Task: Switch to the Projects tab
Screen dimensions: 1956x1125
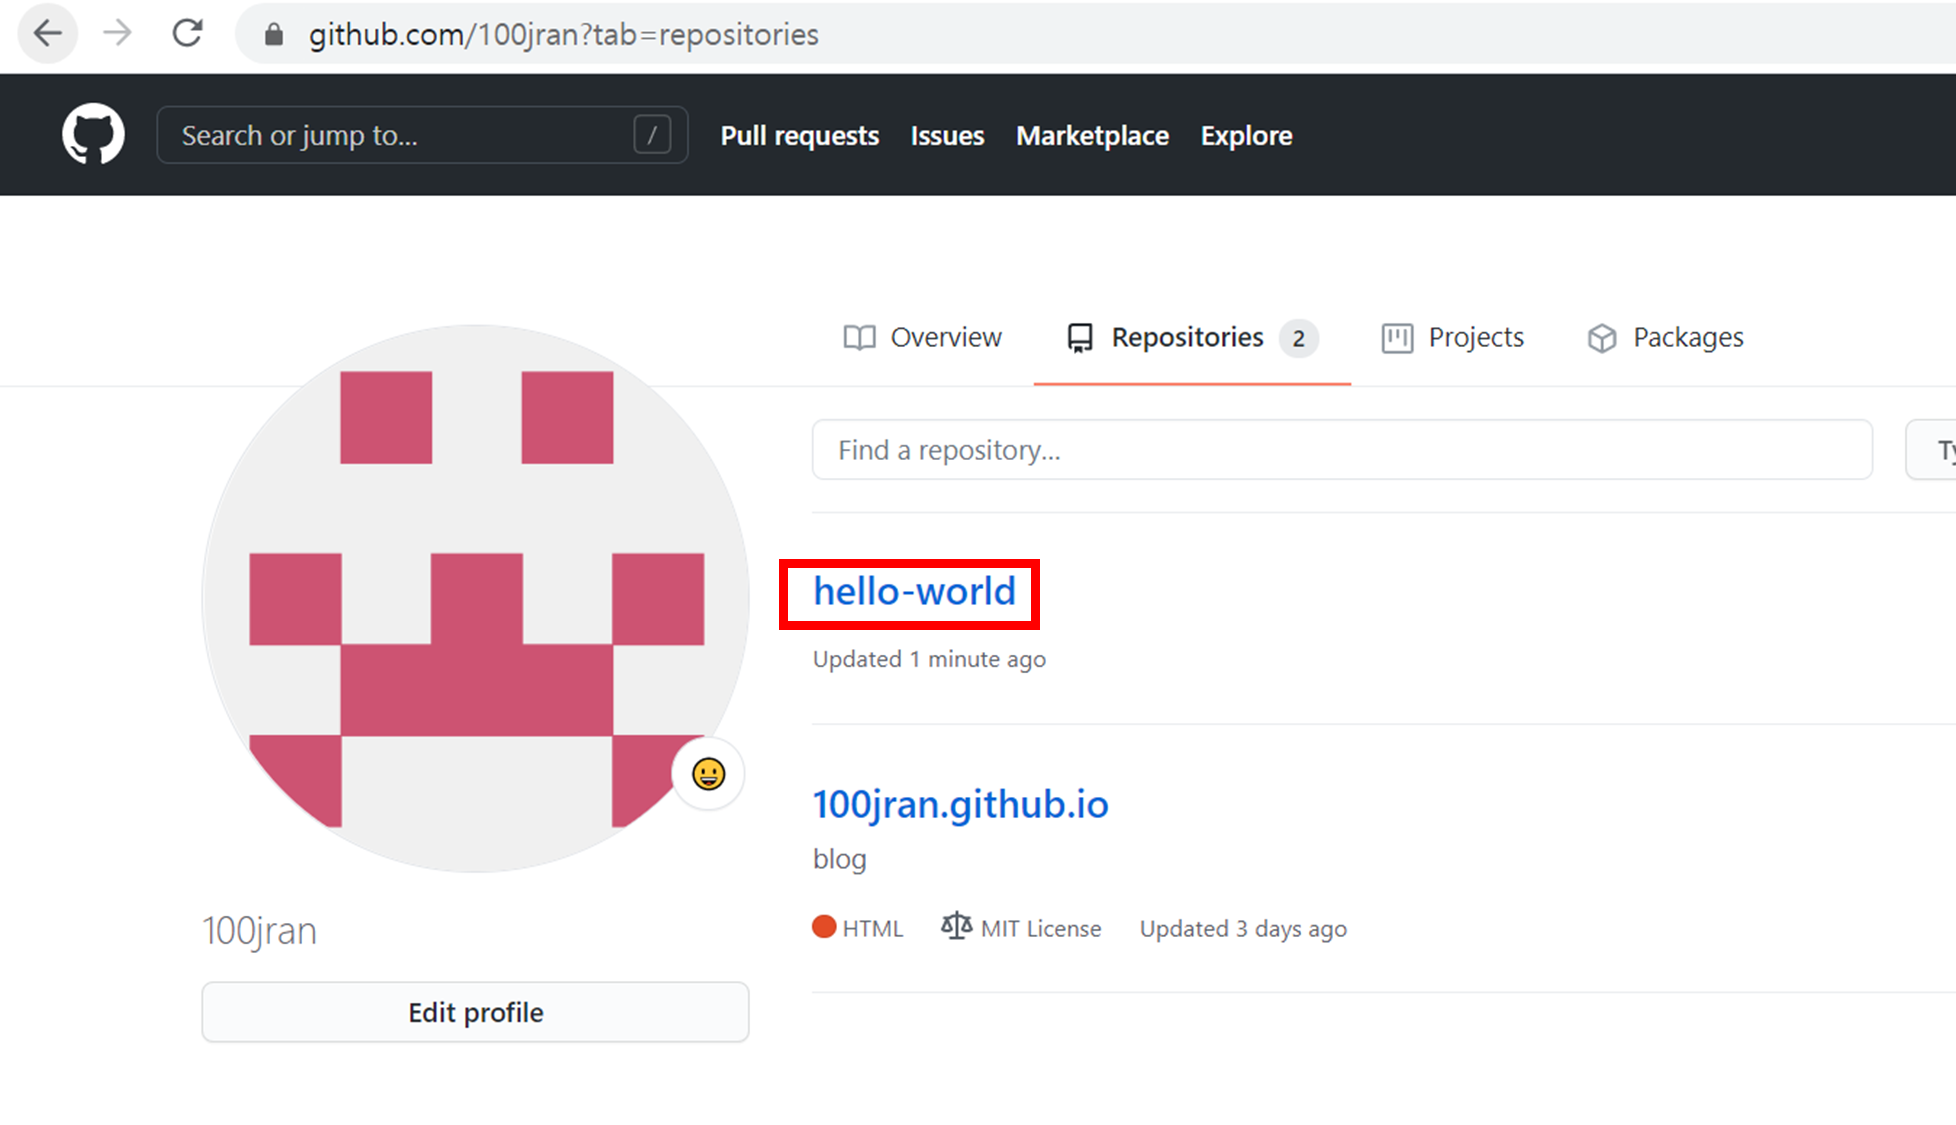Action: (x=1452, y=338)
